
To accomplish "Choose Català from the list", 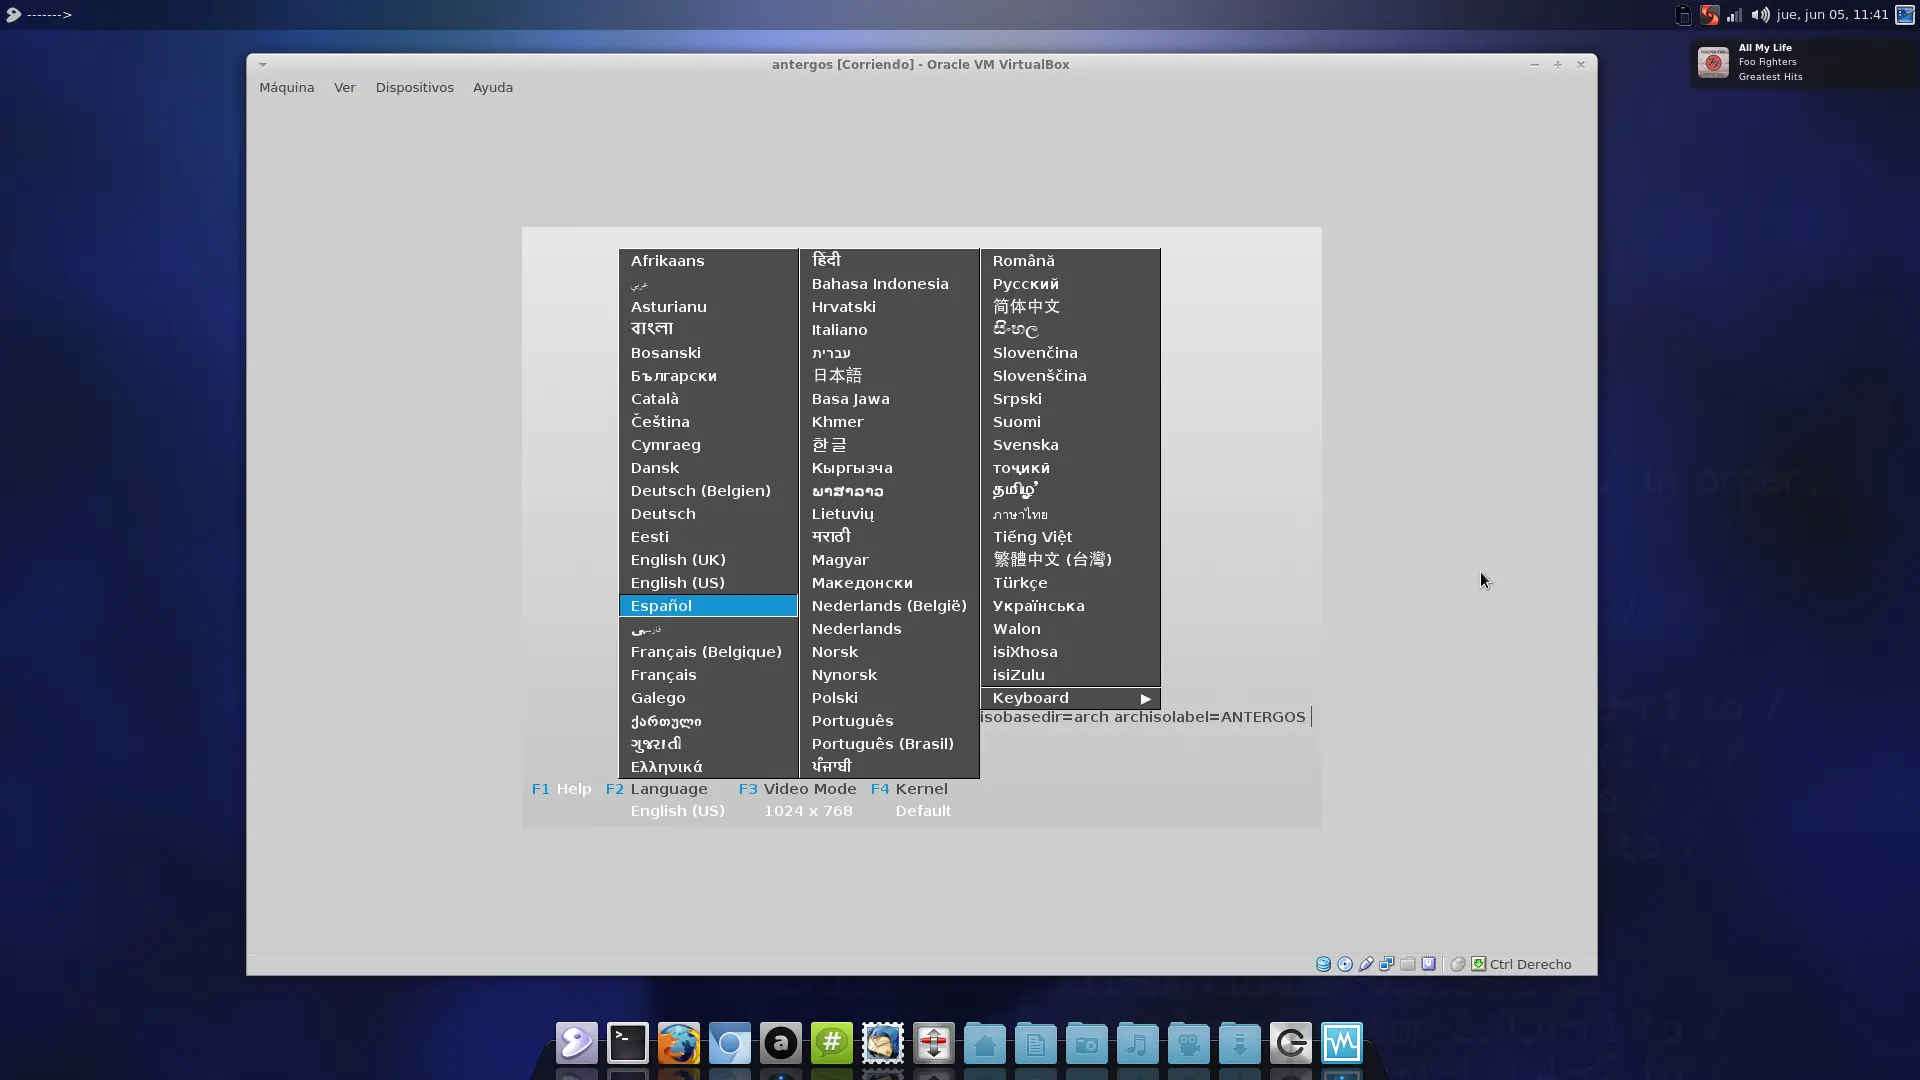I will (x=708, y=399).
